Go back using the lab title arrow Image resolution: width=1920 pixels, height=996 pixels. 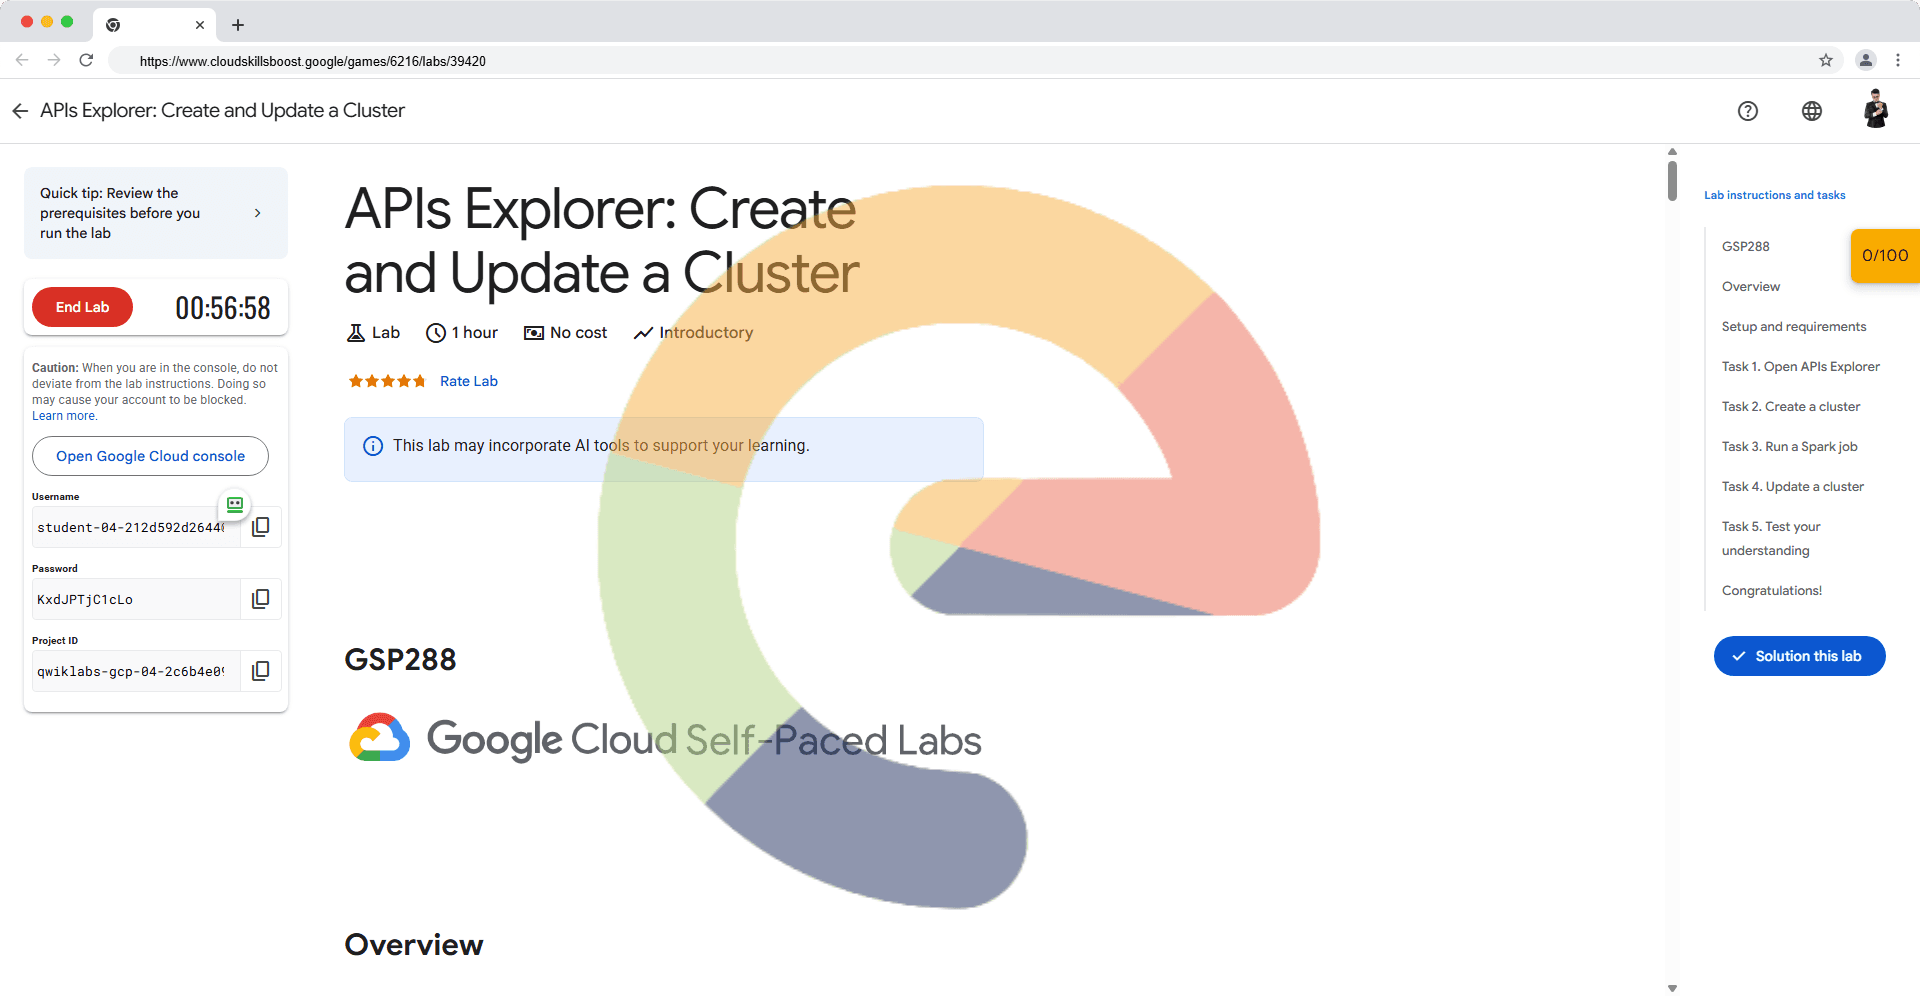(x=20, y=111)
